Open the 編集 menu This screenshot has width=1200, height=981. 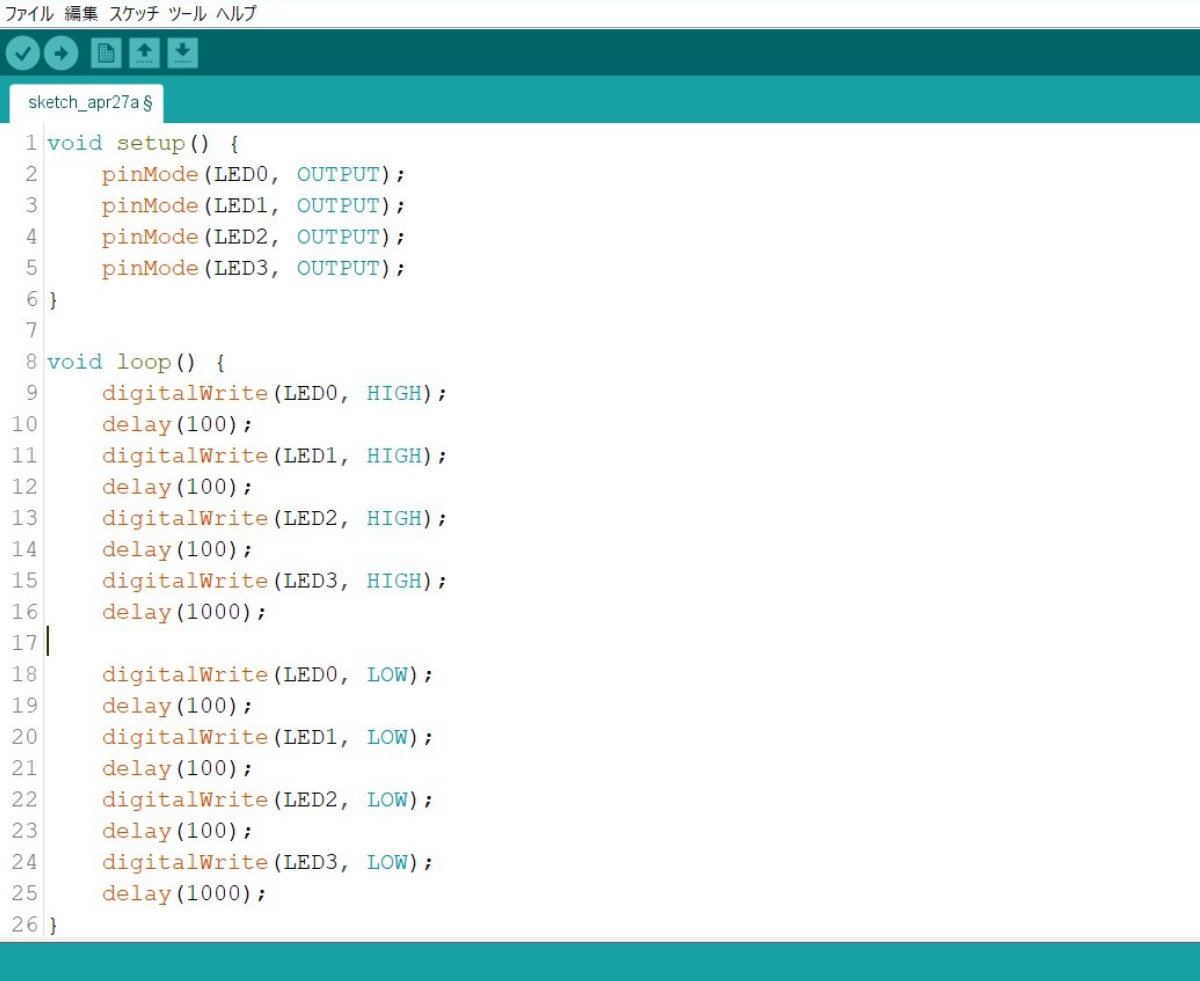[81, 13]
